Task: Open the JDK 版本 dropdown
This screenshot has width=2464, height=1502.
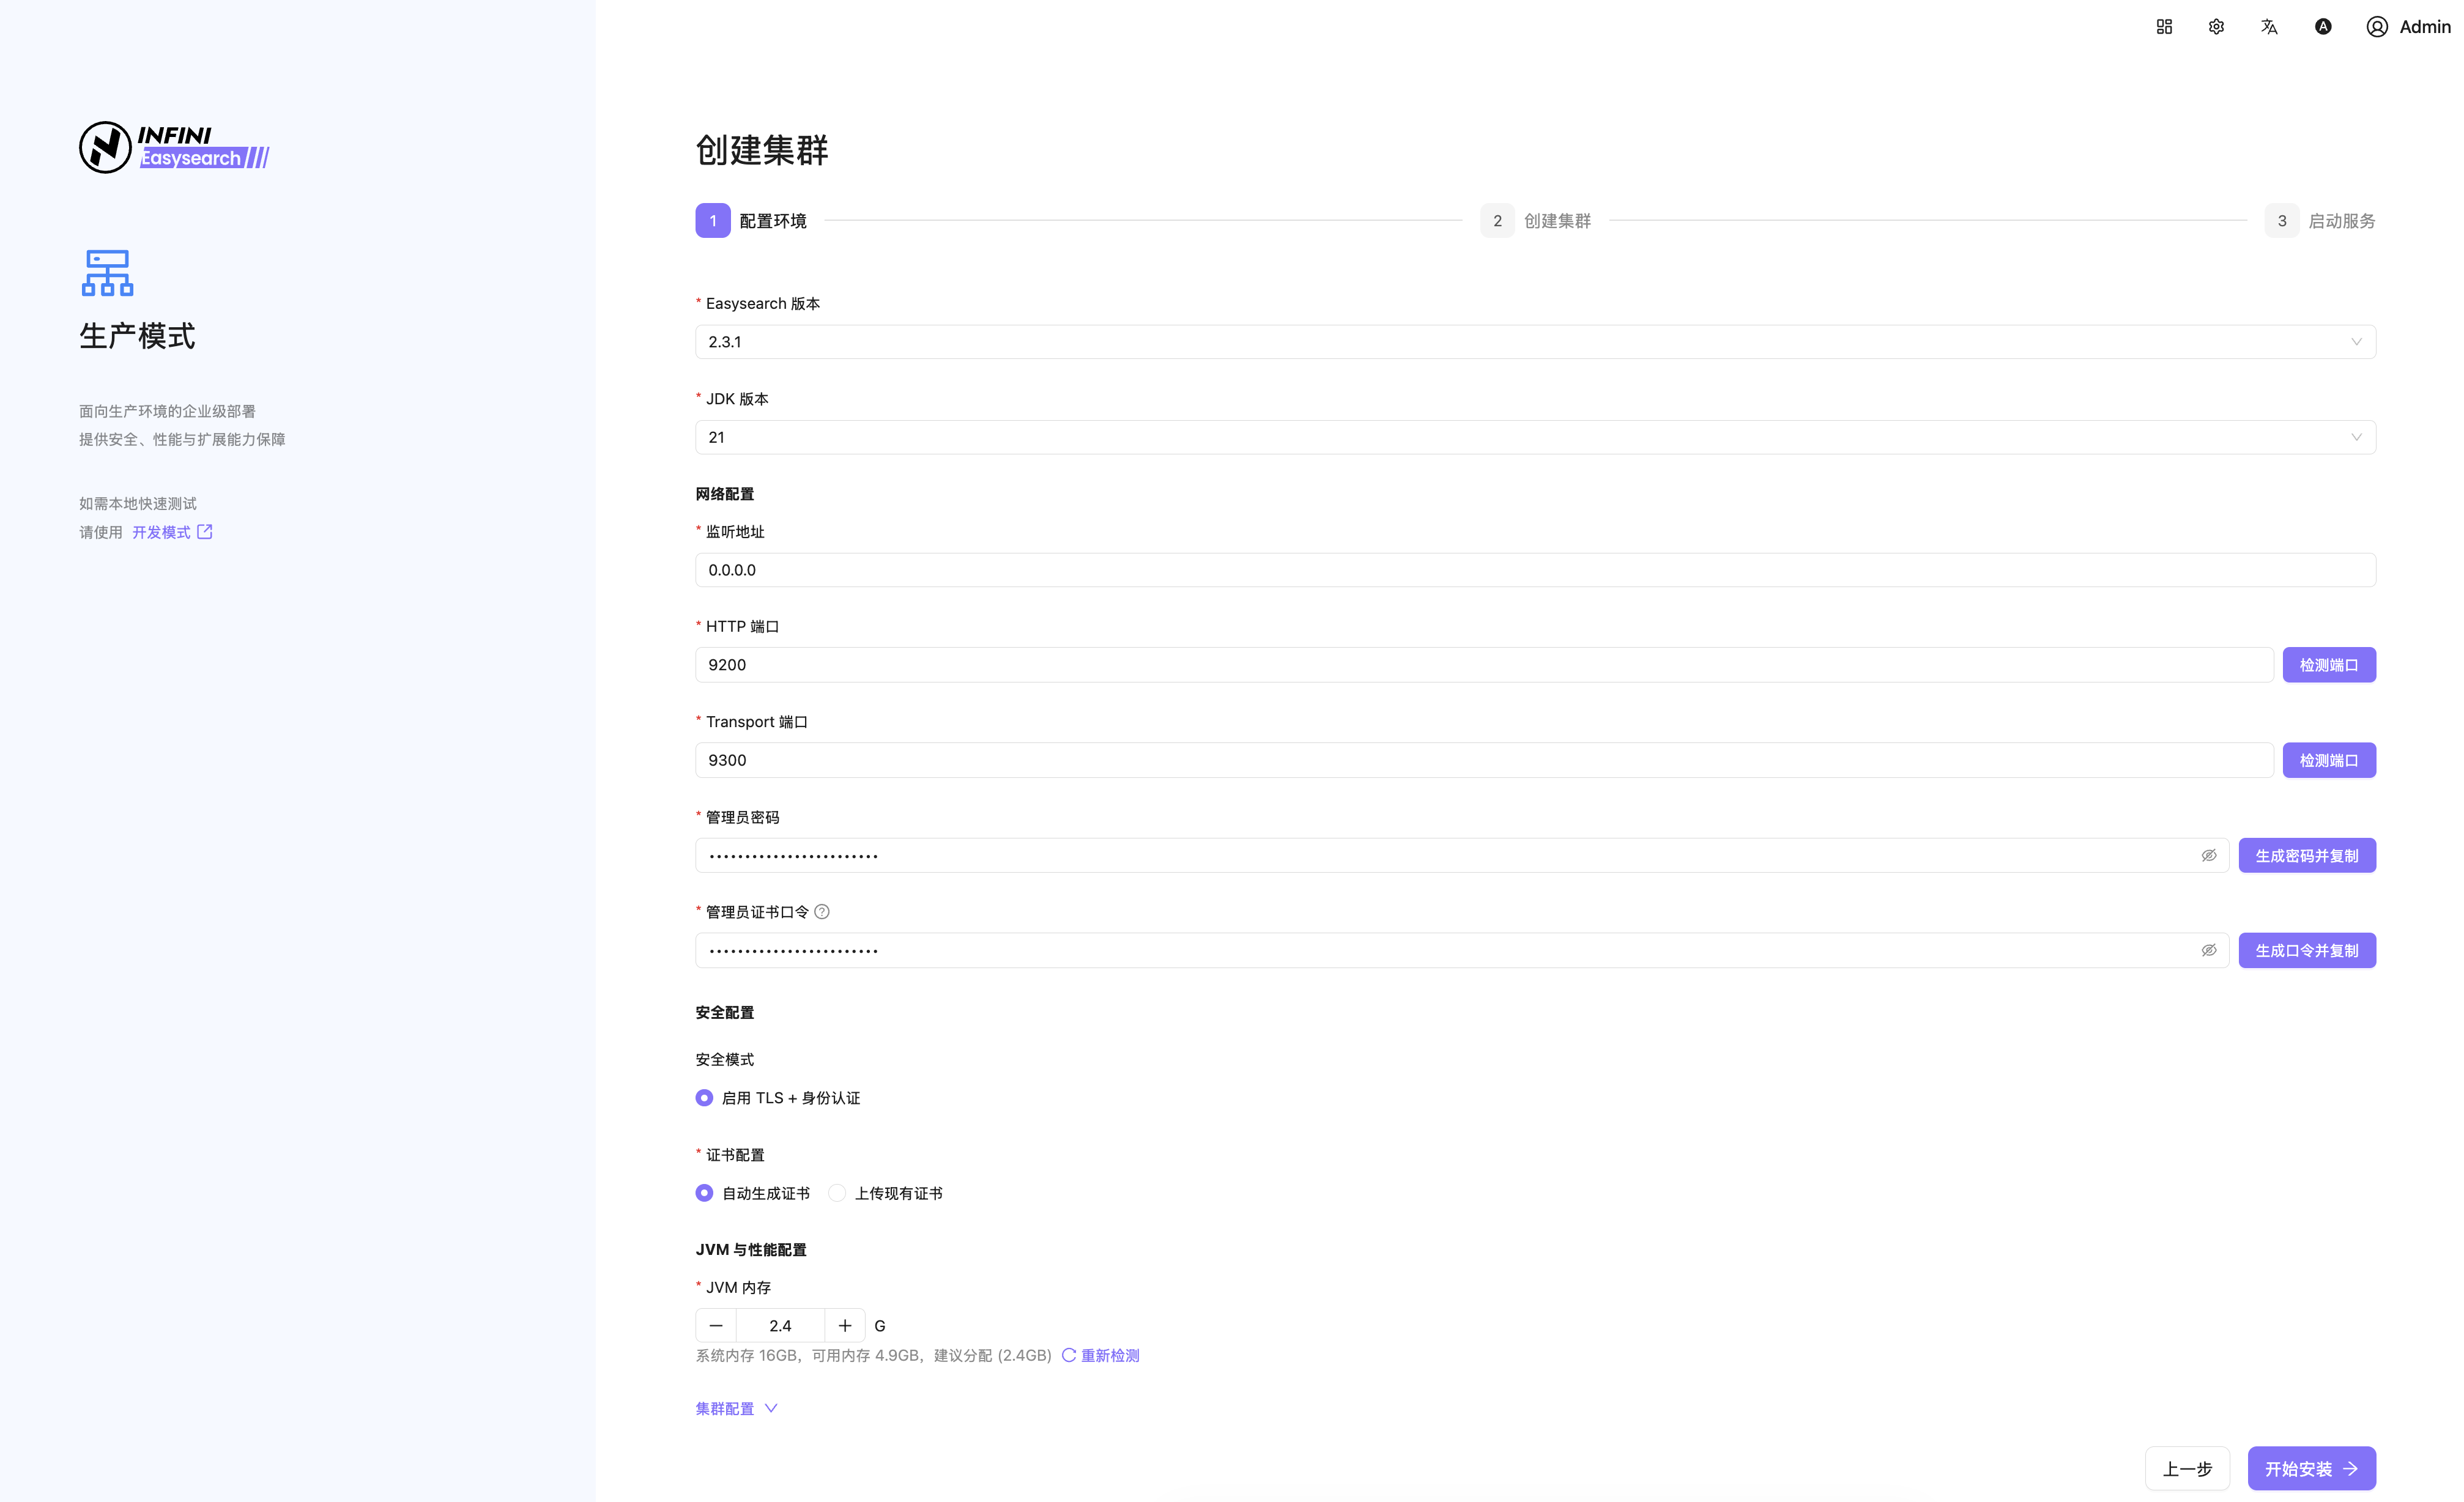Action: [x=1535, y=437]
